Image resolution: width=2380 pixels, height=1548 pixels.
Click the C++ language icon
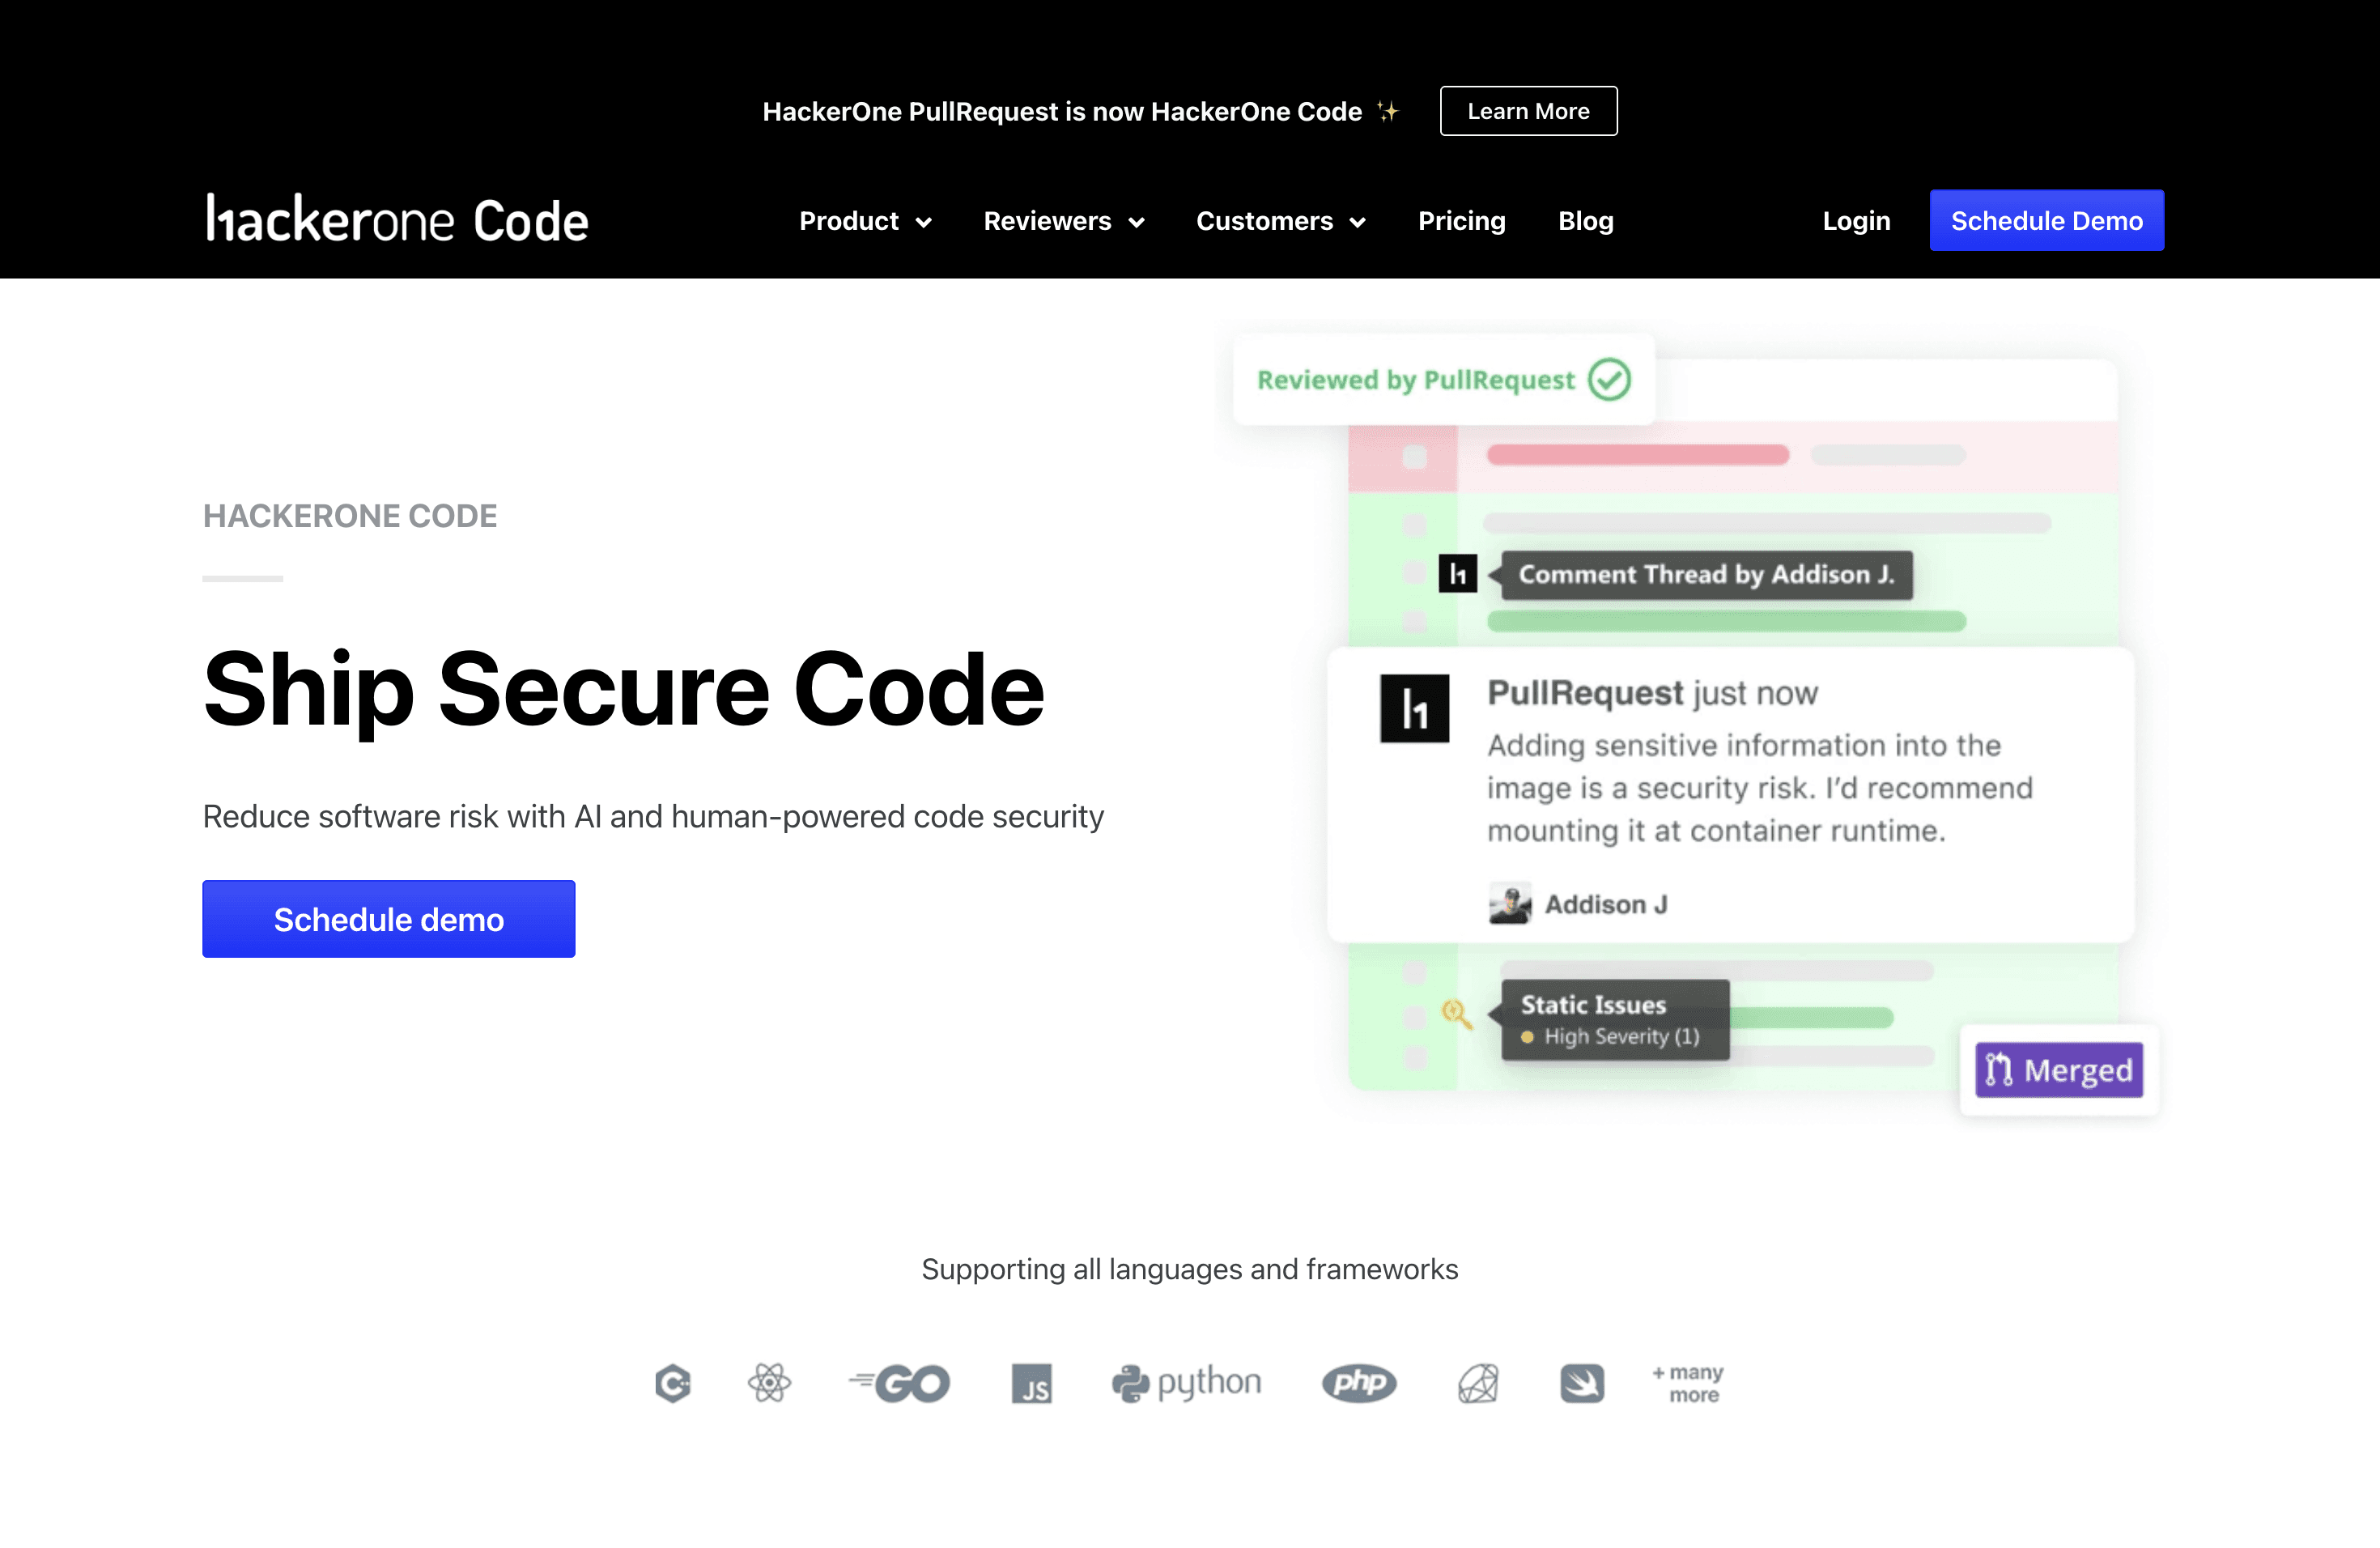pyautogui.click(x=673, y=1384)
